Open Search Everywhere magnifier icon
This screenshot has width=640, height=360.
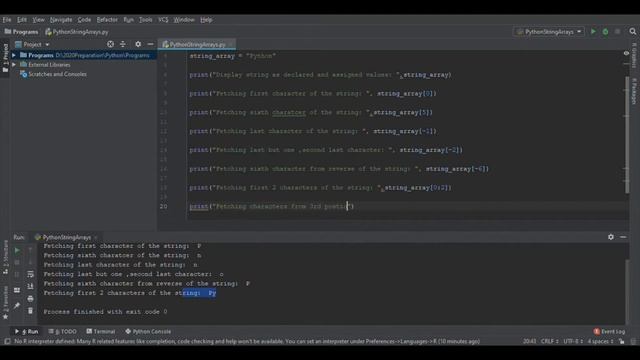(633, 31)
